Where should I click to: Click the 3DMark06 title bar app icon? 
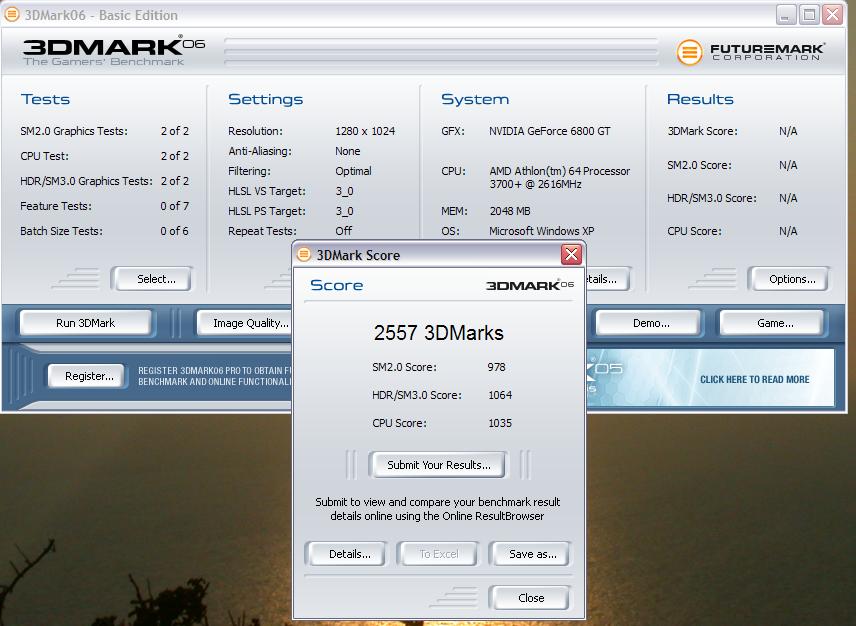pos(12,15)
